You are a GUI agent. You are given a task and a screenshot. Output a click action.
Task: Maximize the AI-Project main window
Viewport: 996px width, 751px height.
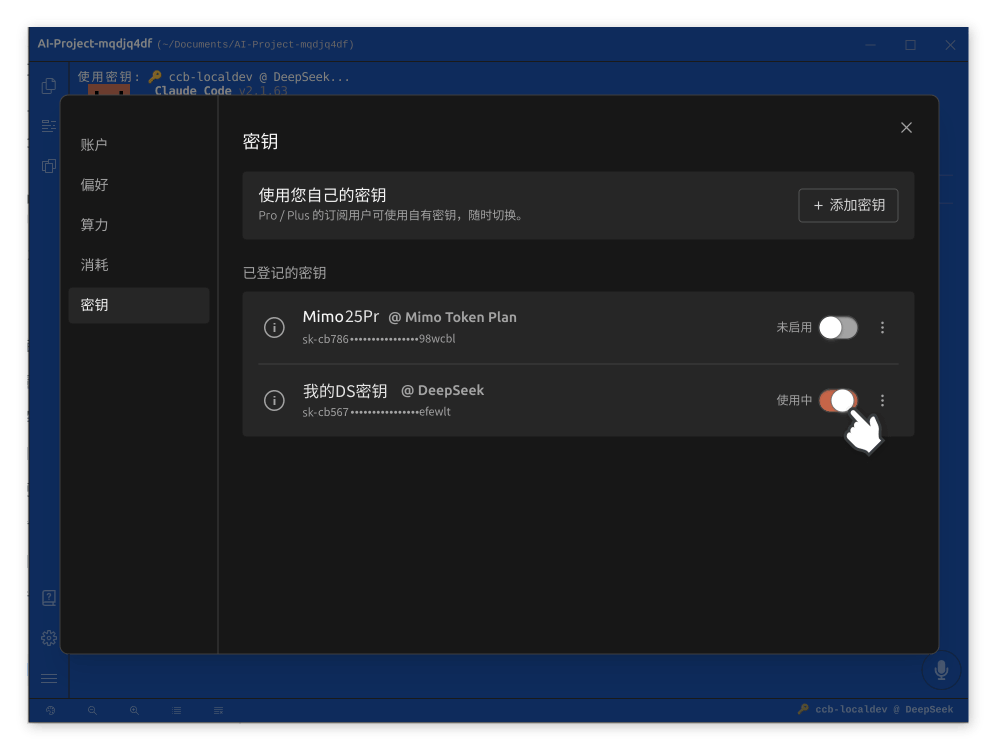click(x=910, y=45)
